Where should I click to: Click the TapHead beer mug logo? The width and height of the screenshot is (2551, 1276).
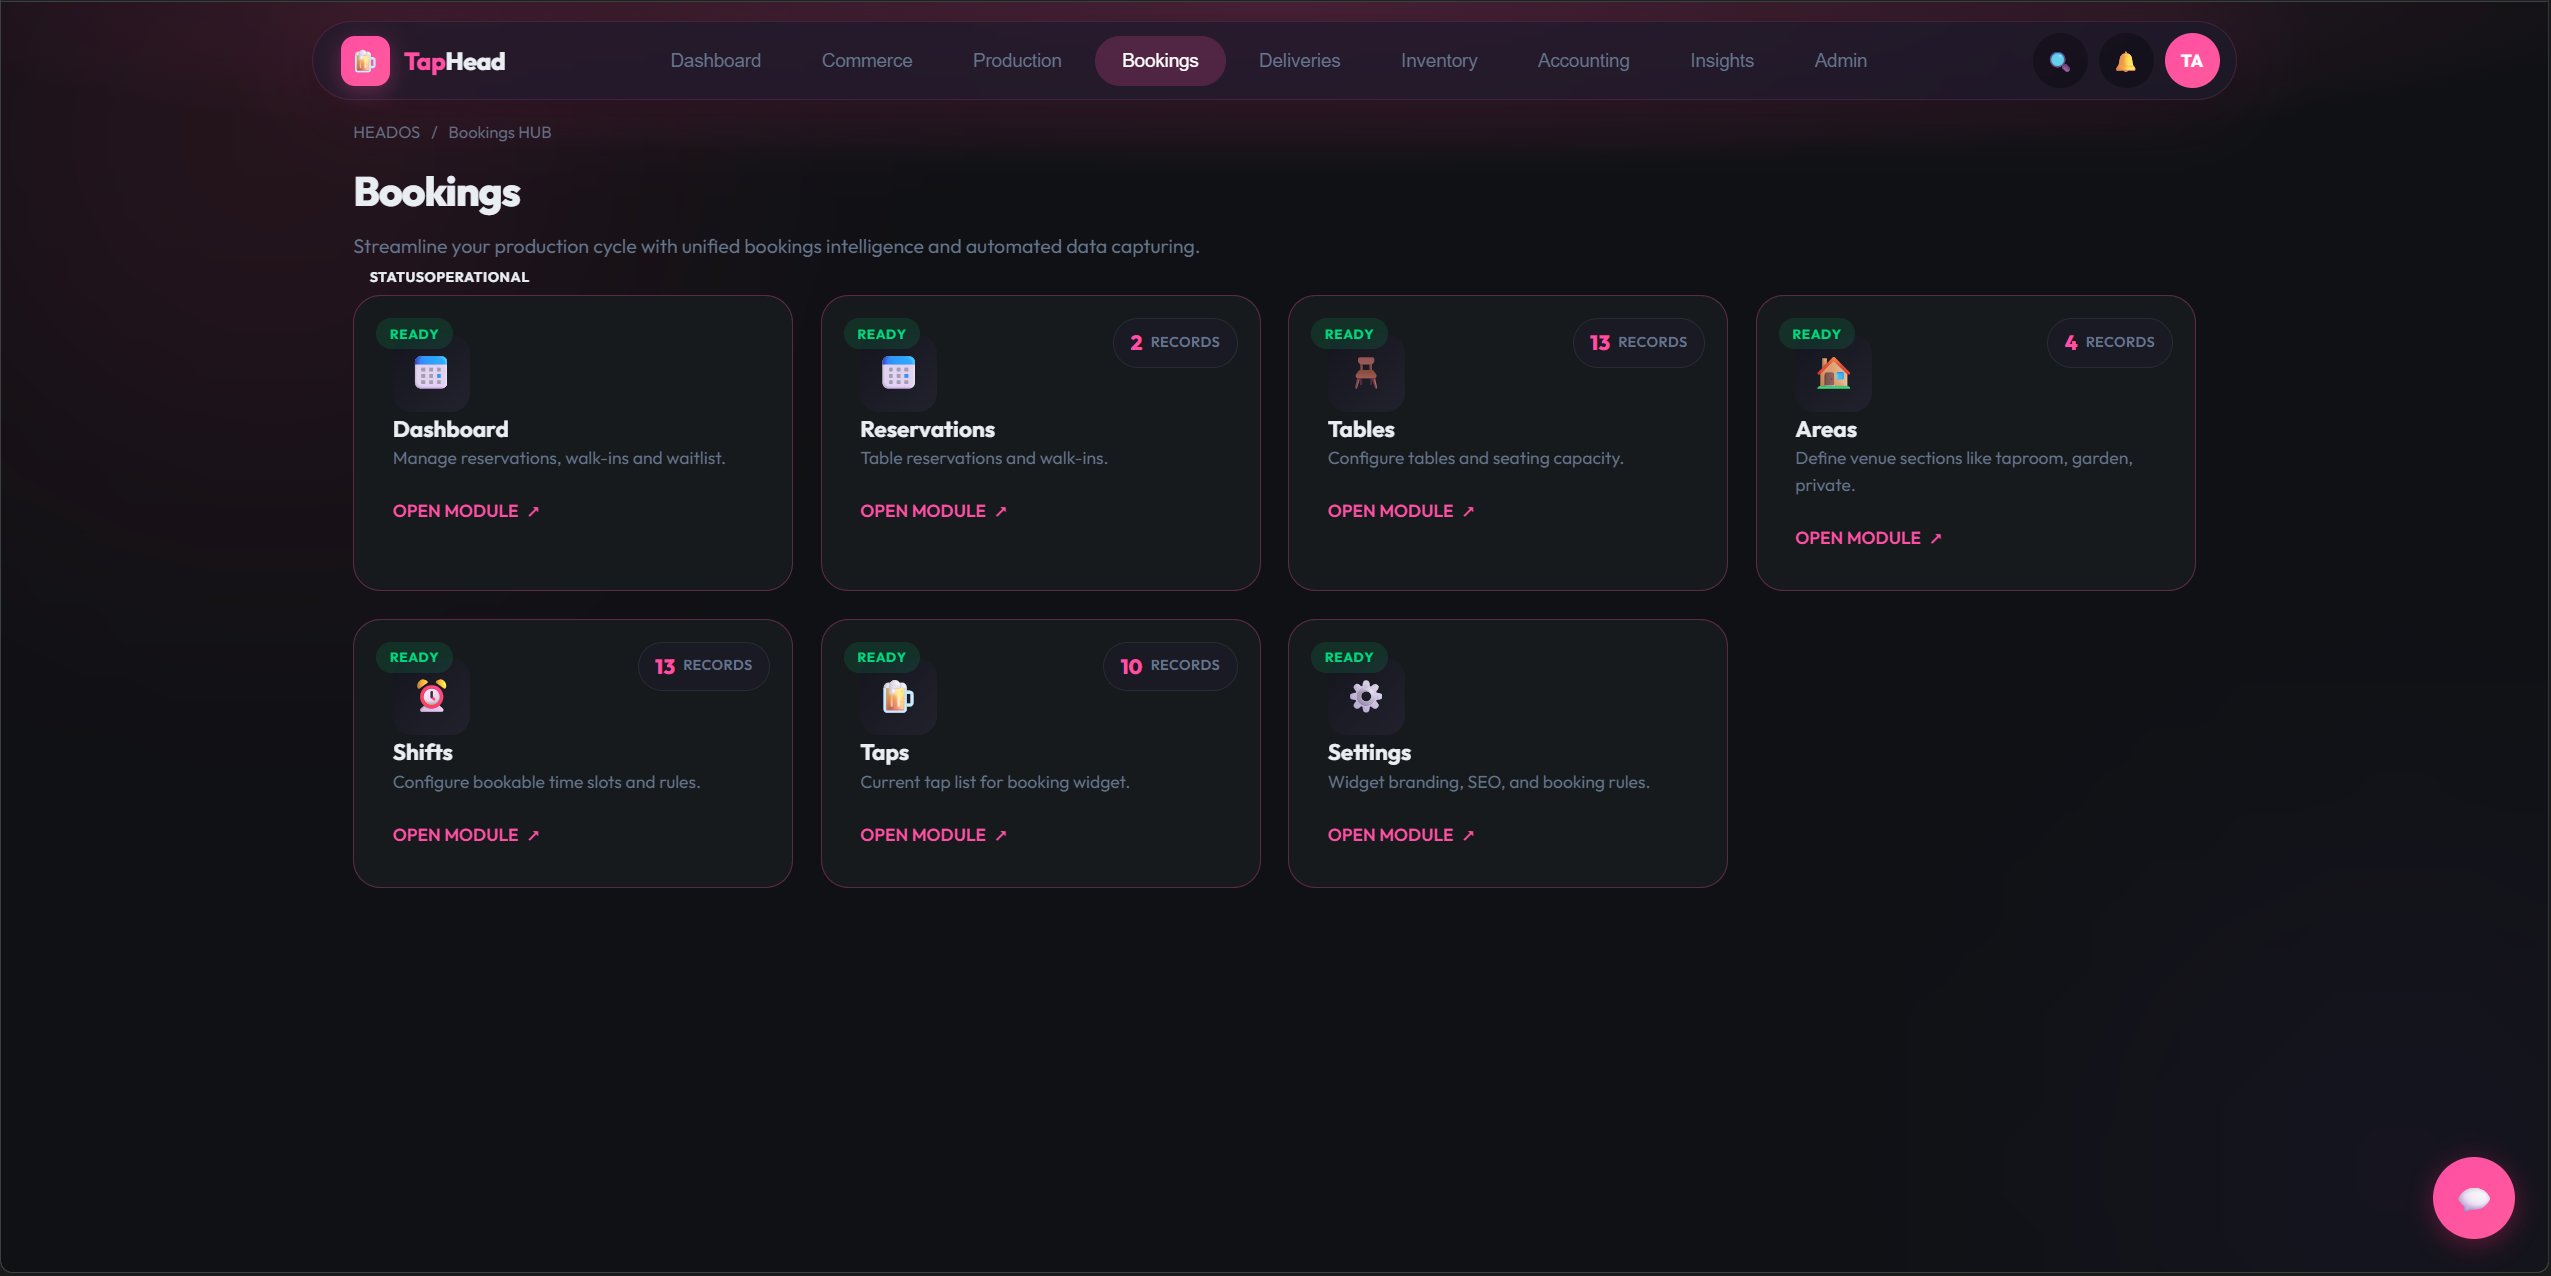[x=363, y=60]
